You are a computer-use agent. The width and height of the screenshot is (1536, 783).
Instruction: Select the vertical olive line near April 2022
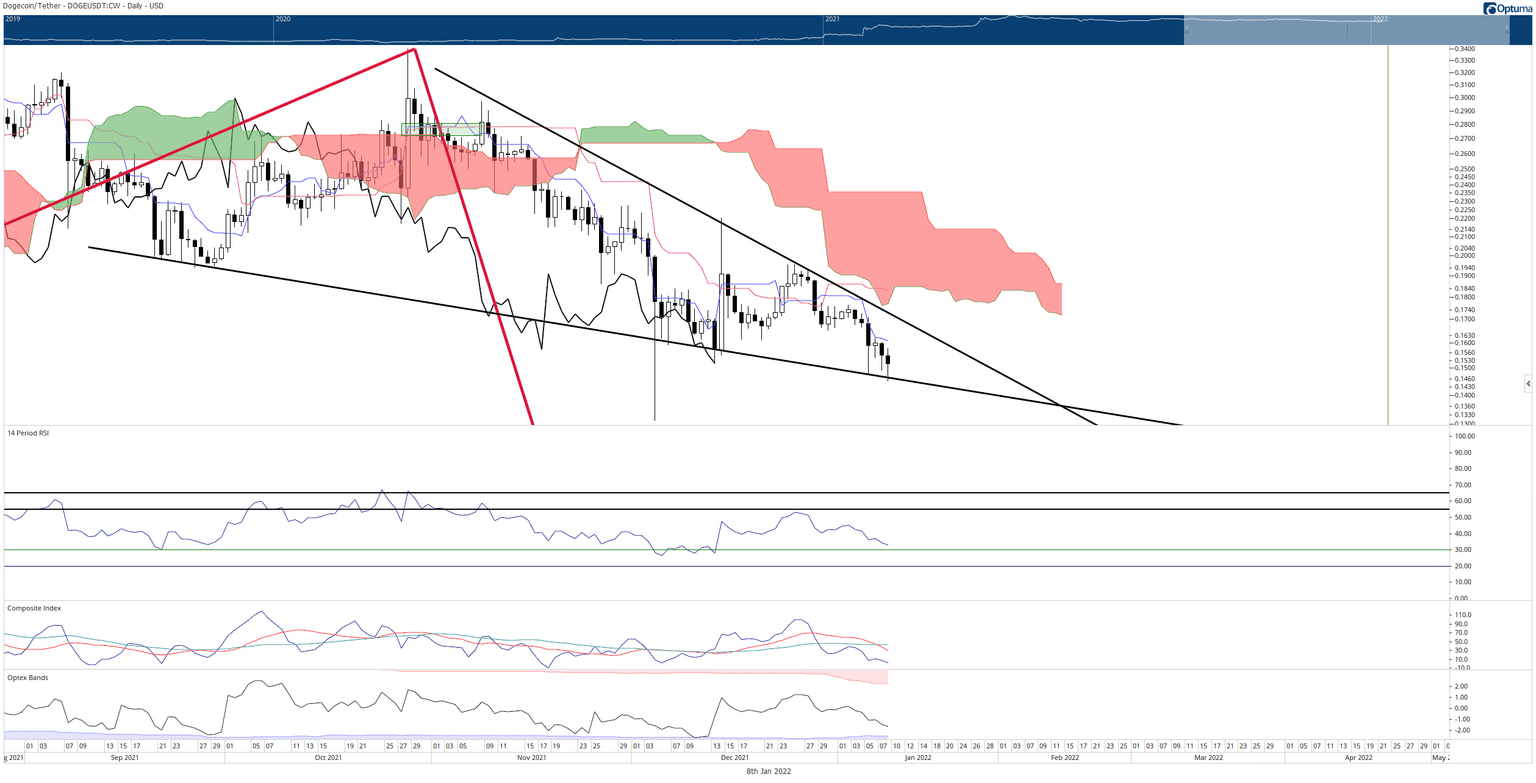click(1388, 235)
